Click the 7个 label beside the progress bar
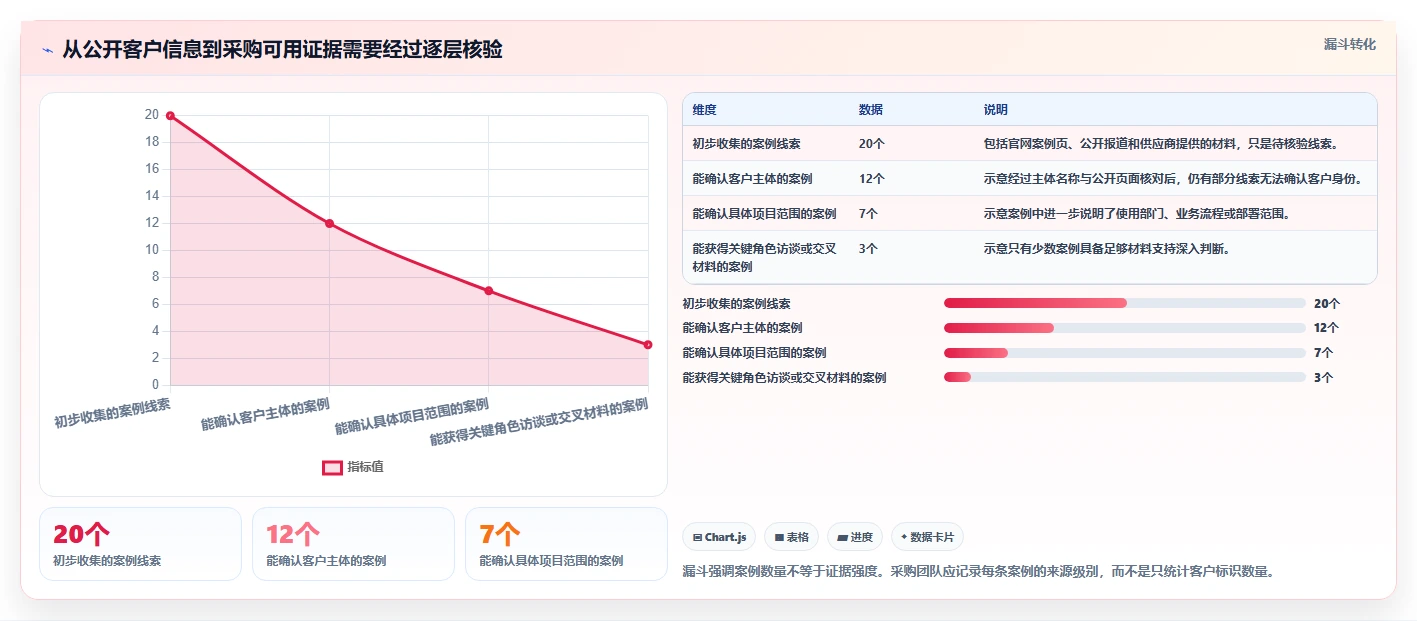The height and width of the screenshot is (621, 1417). coord(1324,352)
